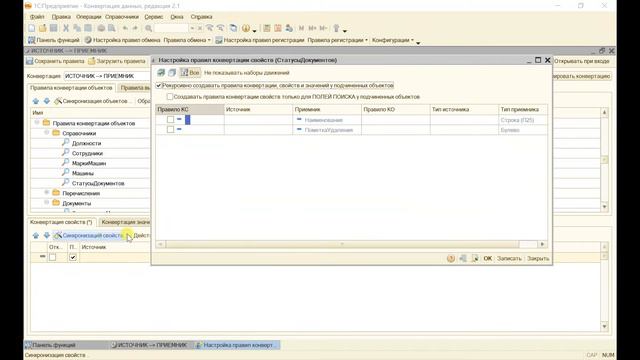This screenshot has height=360, width=640.
Task: Click Все toggle button in dialog toolbar
Action: click(190, 73)
